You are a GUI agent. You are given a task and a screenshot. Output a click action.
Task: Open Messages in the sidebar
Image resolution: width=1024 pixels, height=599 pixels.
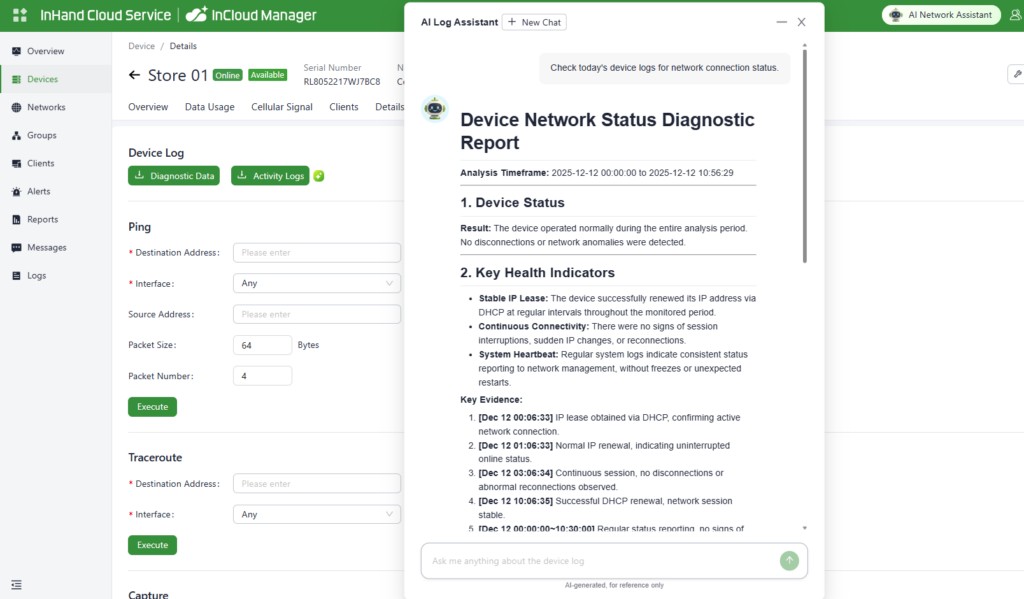(46, 247)
